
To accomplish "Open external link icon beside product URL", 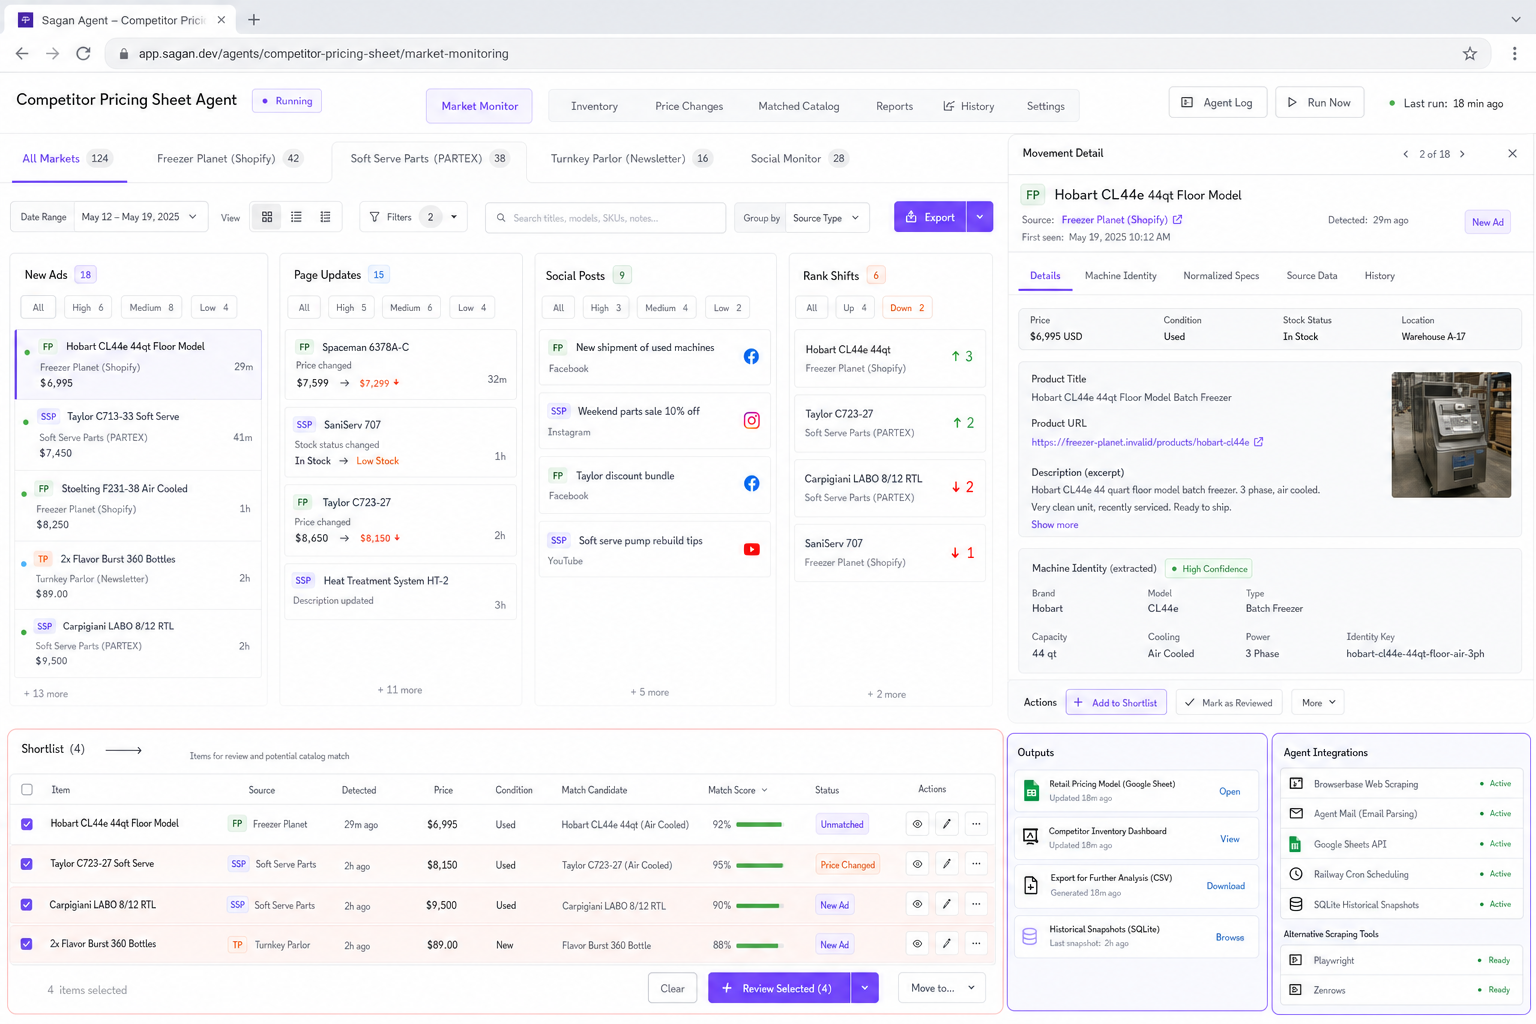I will click(x=1258, y=442).
